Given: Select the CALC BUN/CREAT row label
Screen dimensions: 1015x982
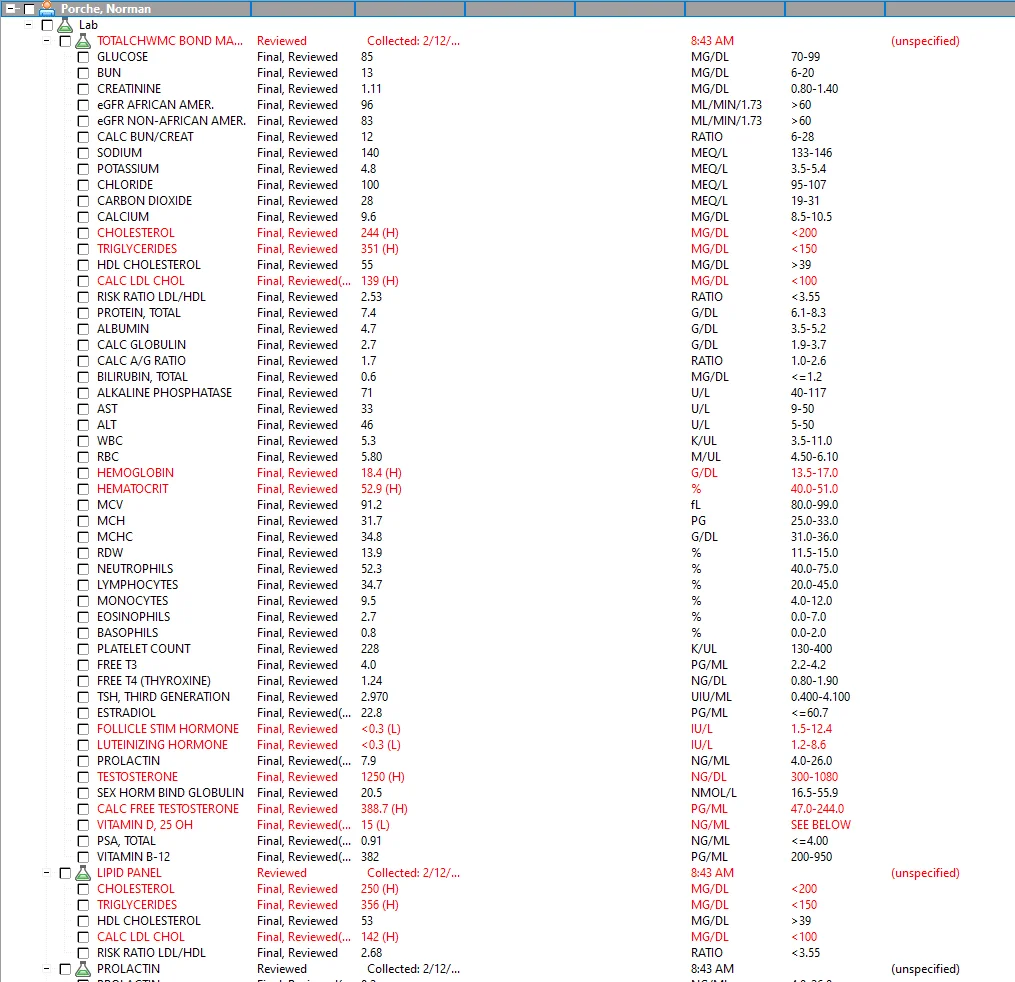Looking at the screenshot, I should pyautogui.click(x=145, y=137).
